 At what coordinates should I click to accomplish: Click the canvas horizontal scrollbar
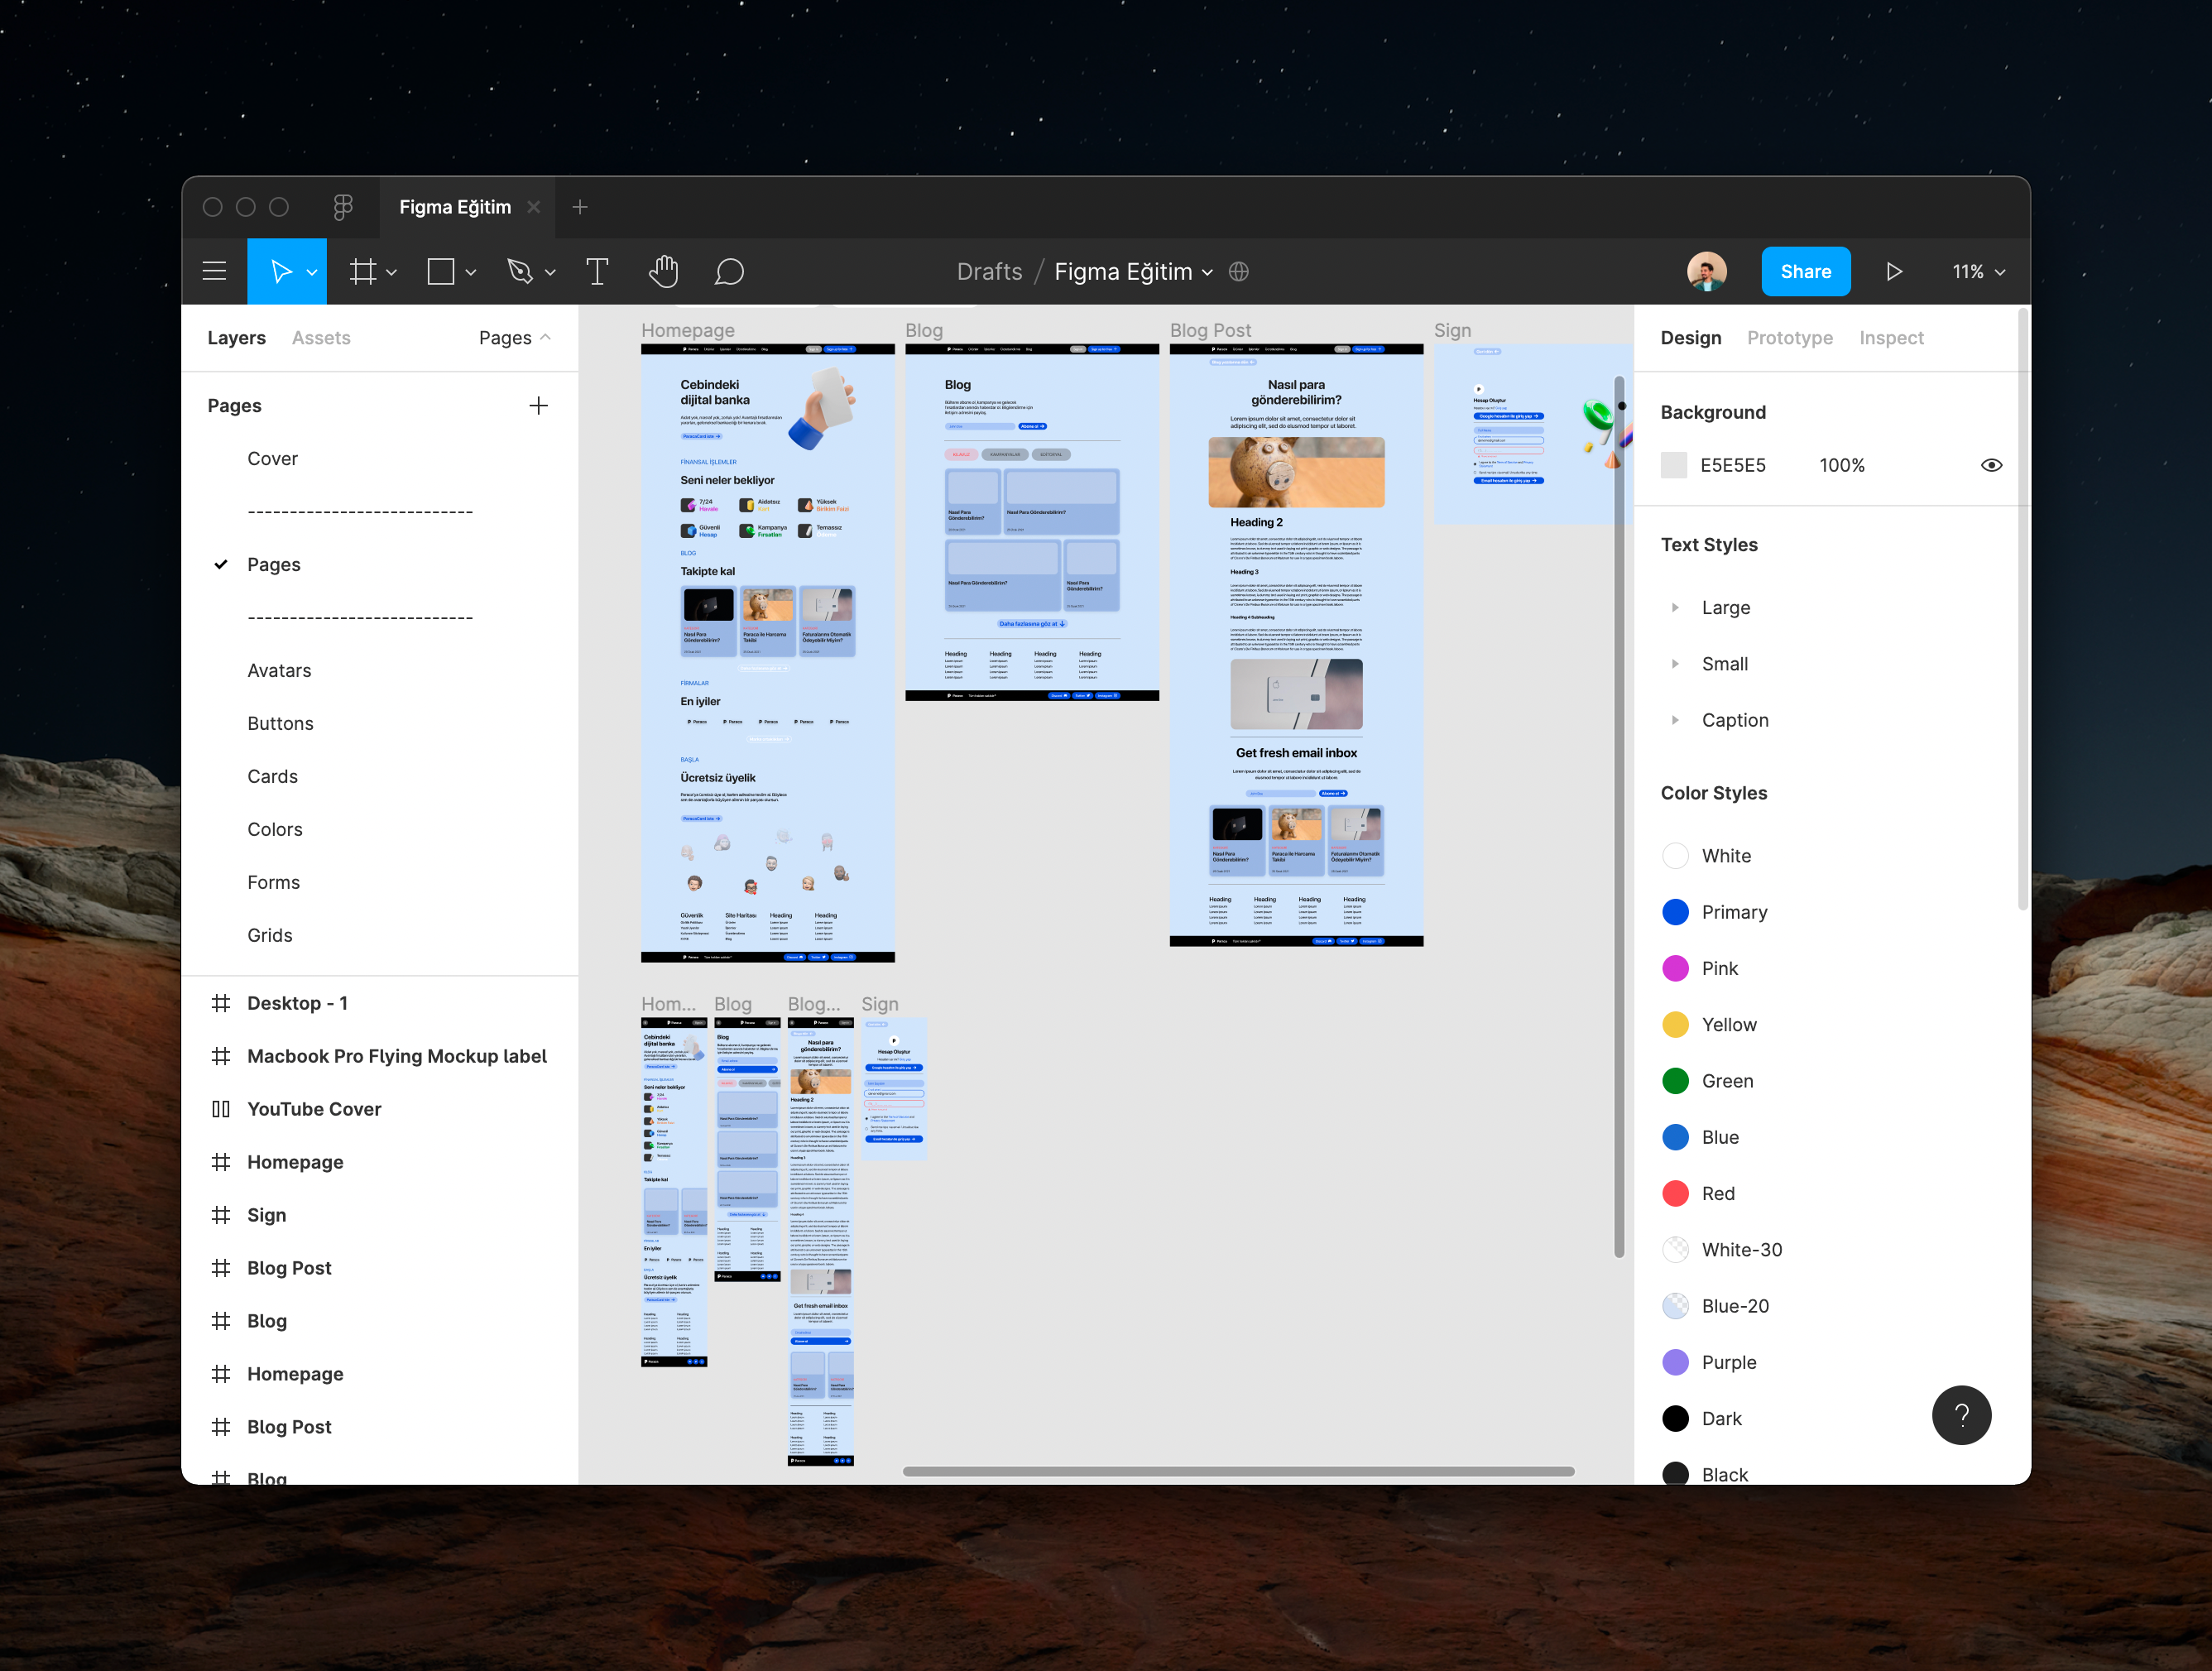pyautogui.click(x=1238, y=1471)
